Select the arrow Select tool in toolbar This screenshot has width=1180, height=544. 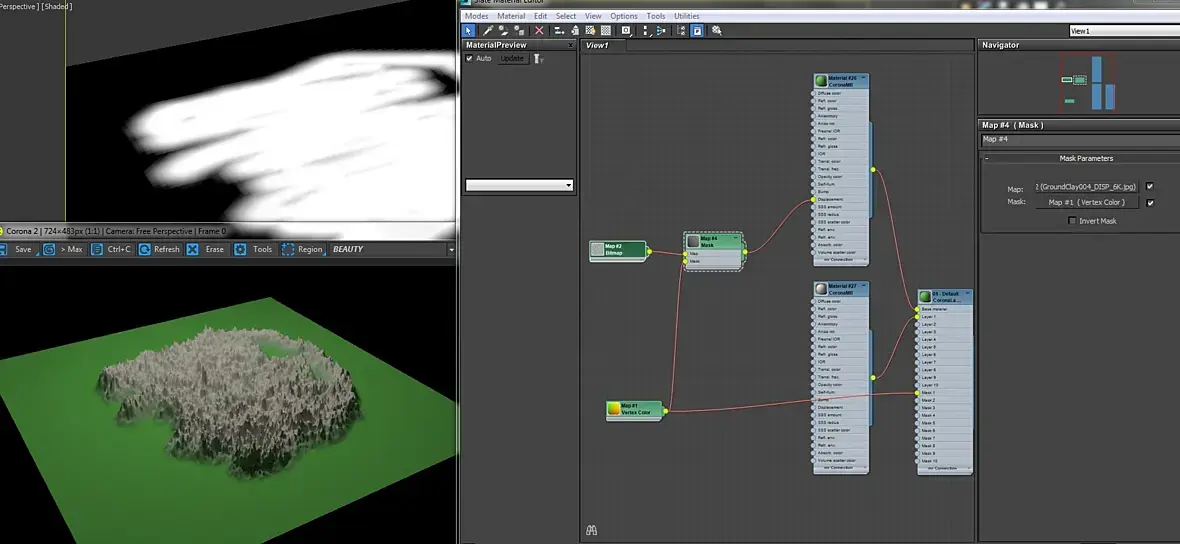click(469, 31)
